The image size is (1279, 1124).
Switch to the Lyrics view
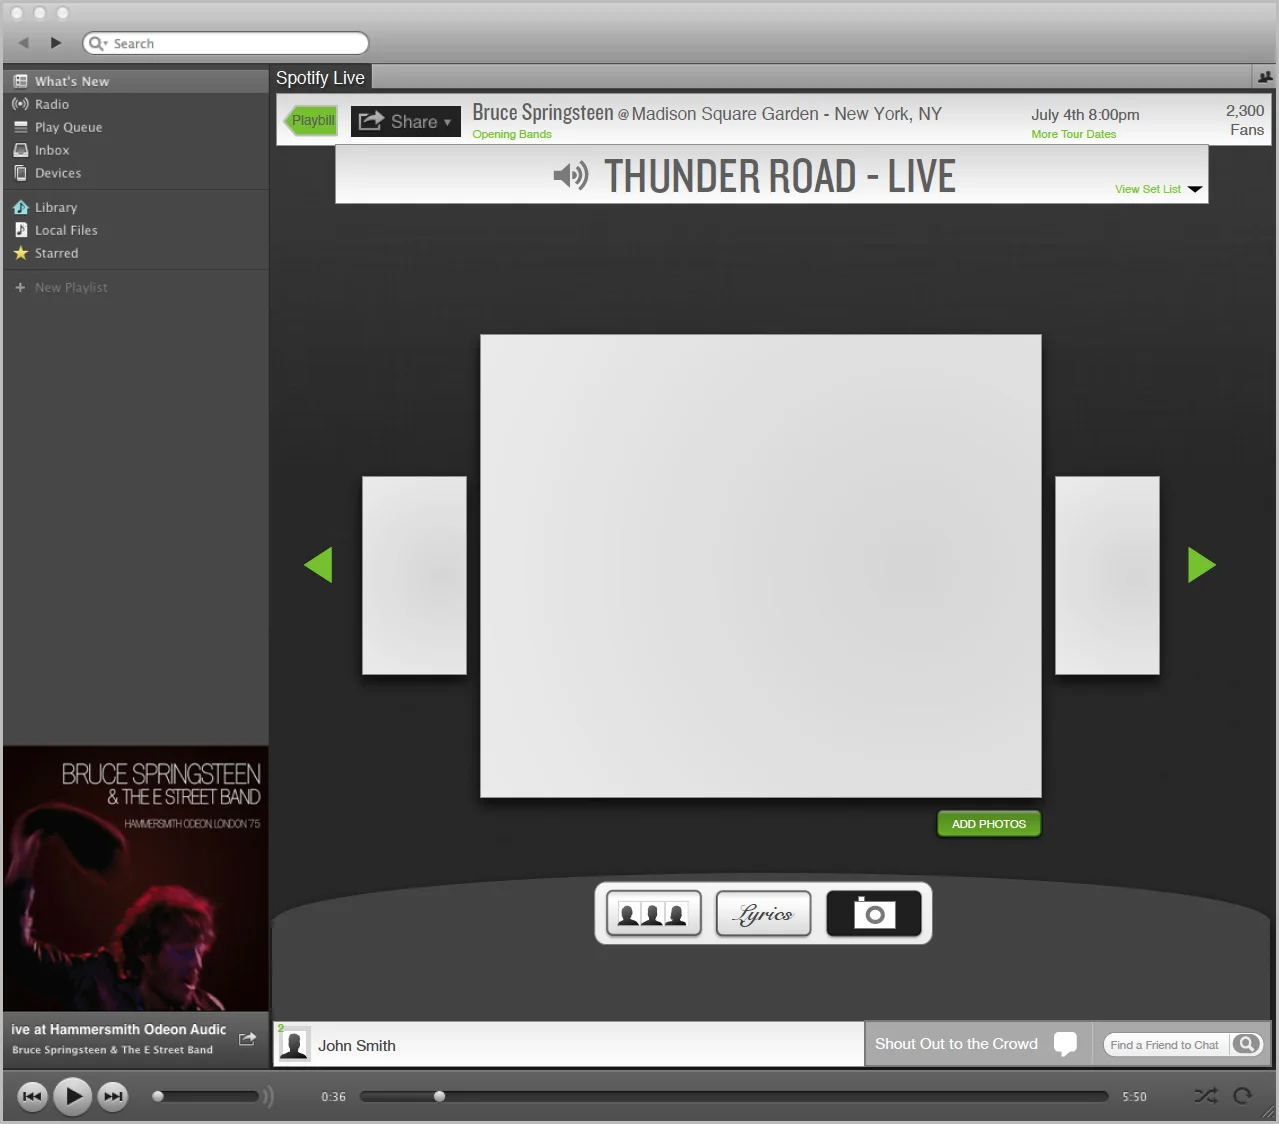point(763,913)
